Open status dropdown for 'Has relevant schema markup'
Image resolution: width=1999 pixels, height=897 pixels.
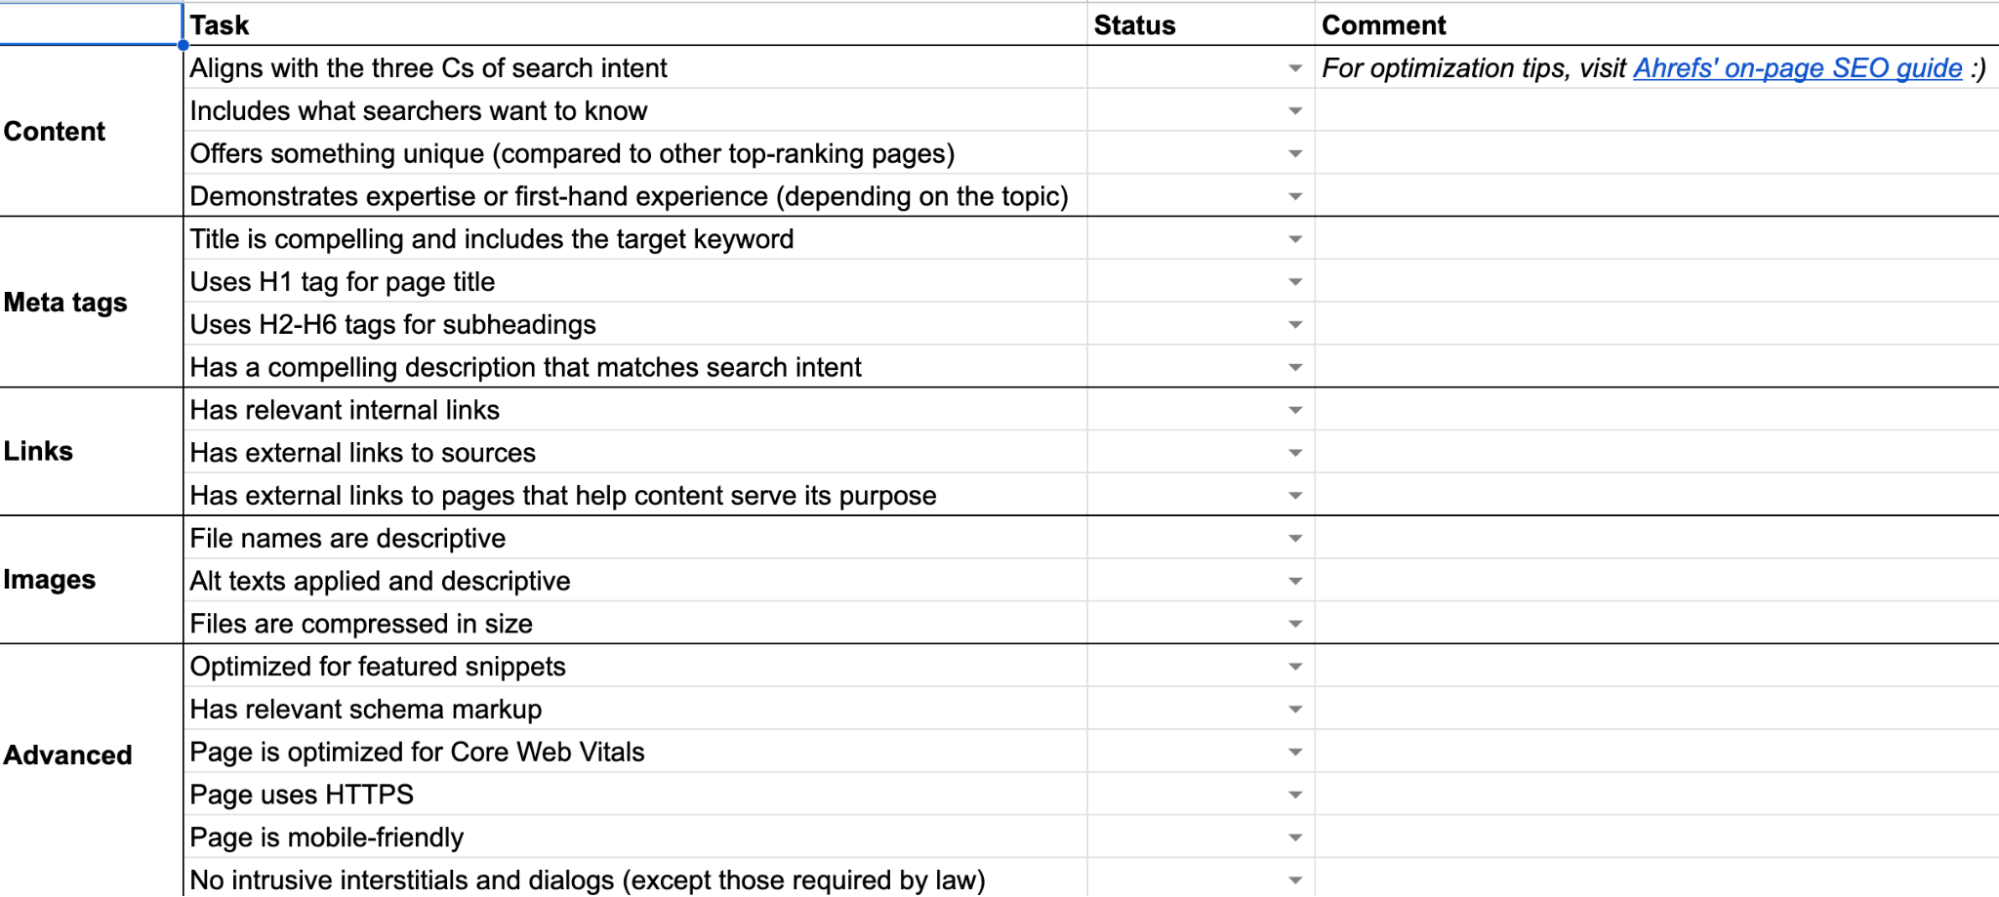click(1295, 710)
